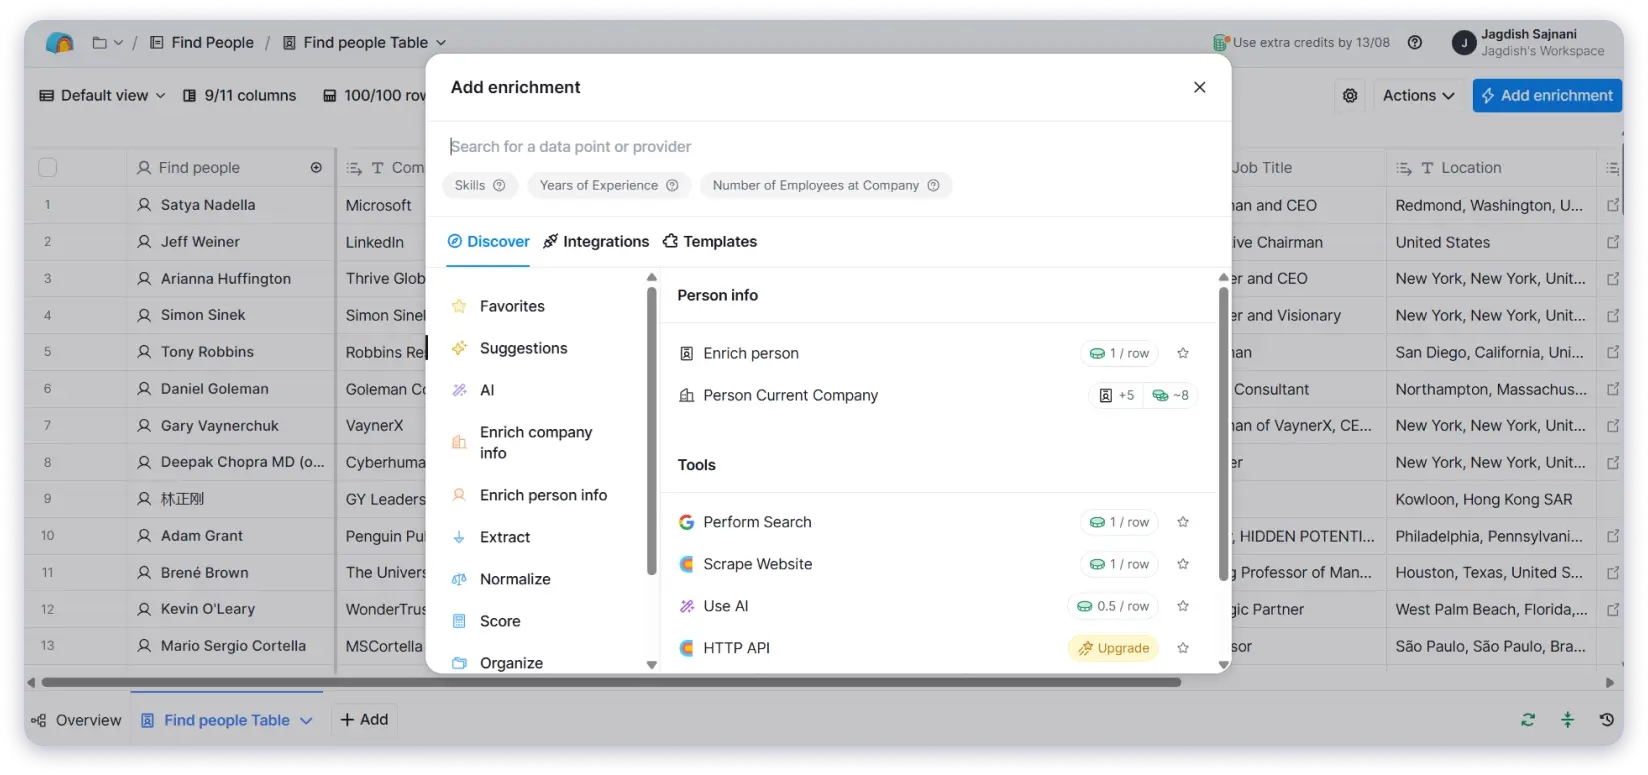Star the Perform Search tool as favorite
Image resolution: width=1648 pixels, height=775 pixels.
tap(1183, 522)
